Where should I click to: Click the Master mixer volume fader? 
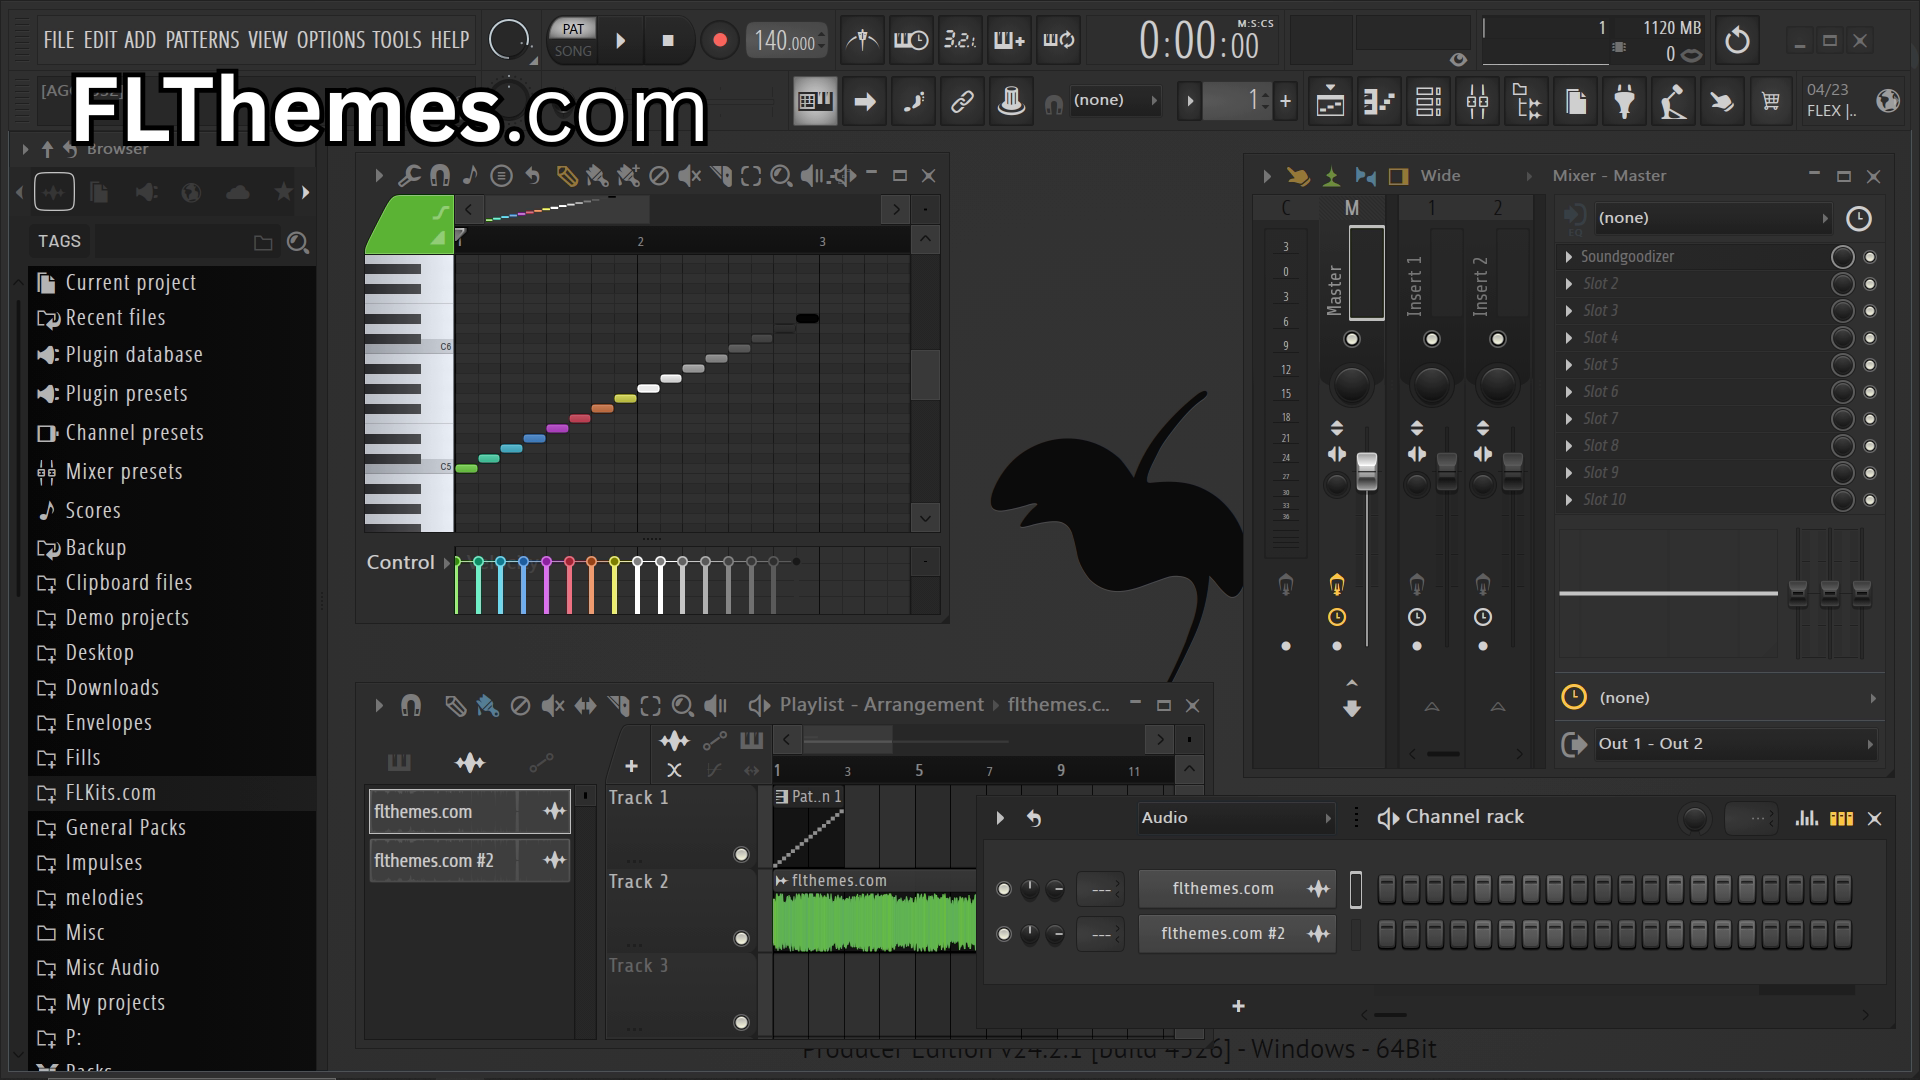coord(1366,472)
